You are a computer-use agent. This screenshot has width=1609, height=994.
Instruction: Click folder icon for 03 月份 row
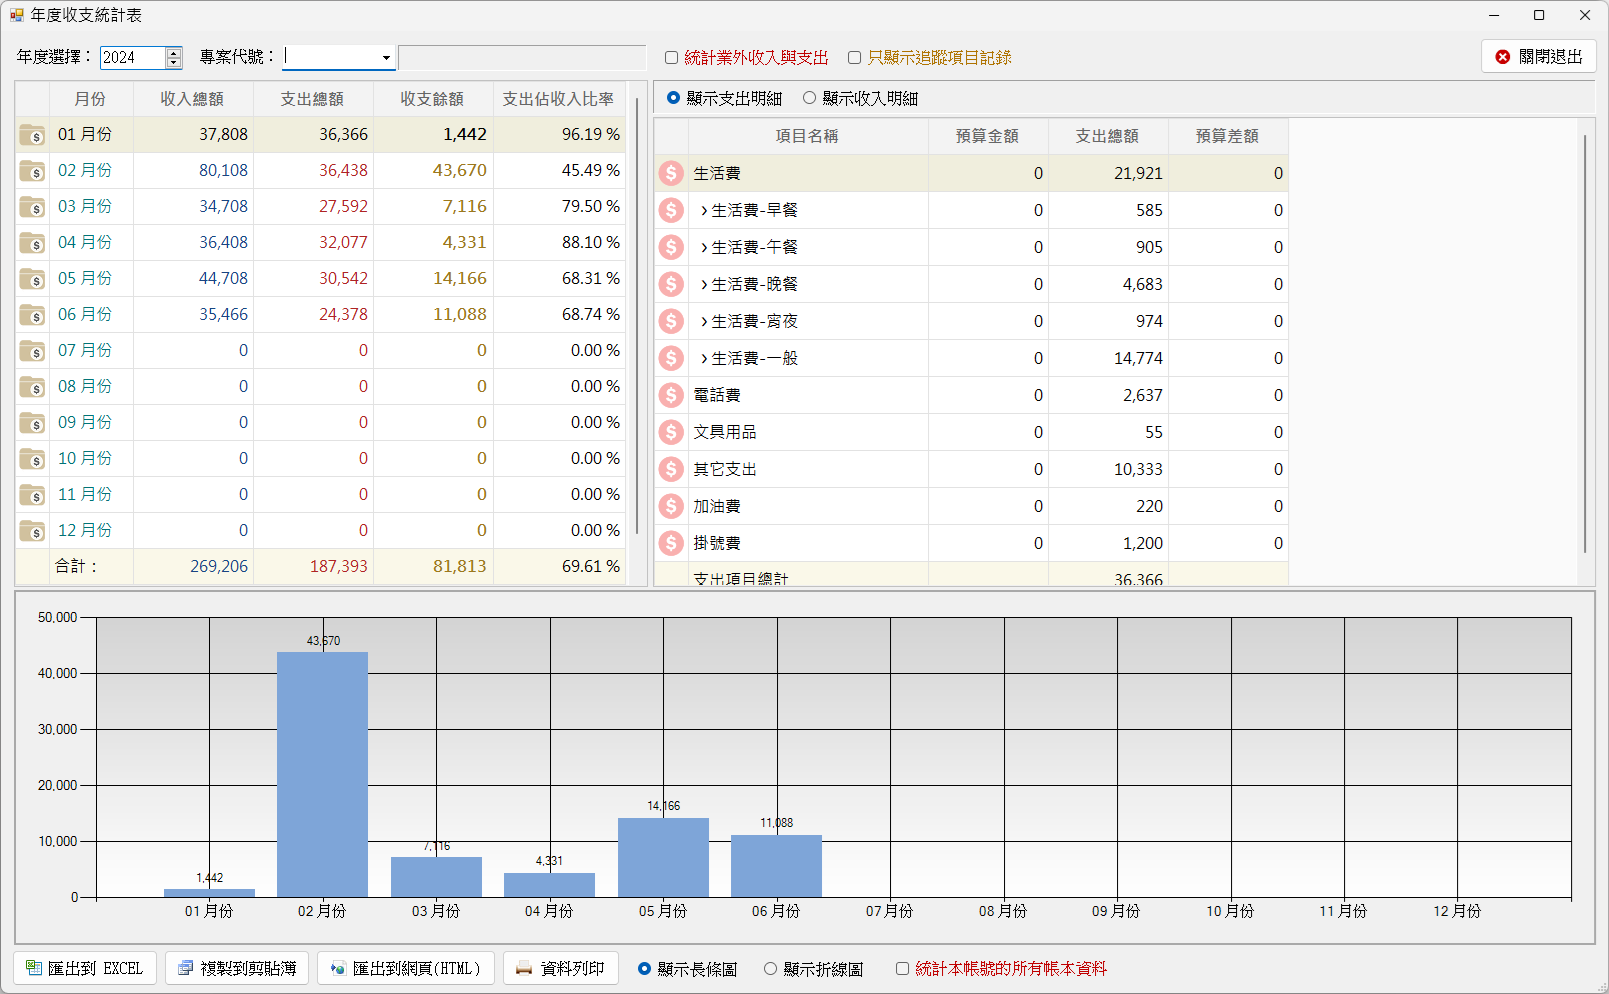click(x=32, y=207)
